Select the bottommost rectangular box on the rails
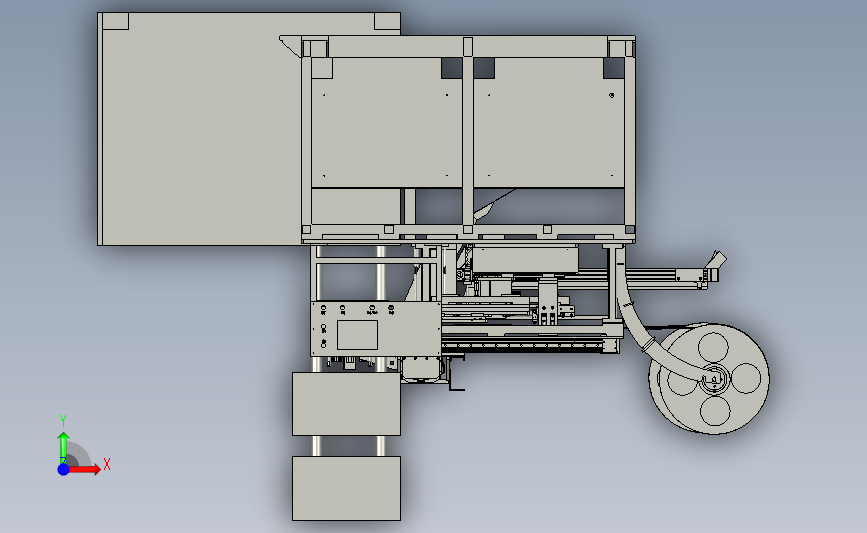The width and height of the screenshot is (867, 533). coord(346,488)
